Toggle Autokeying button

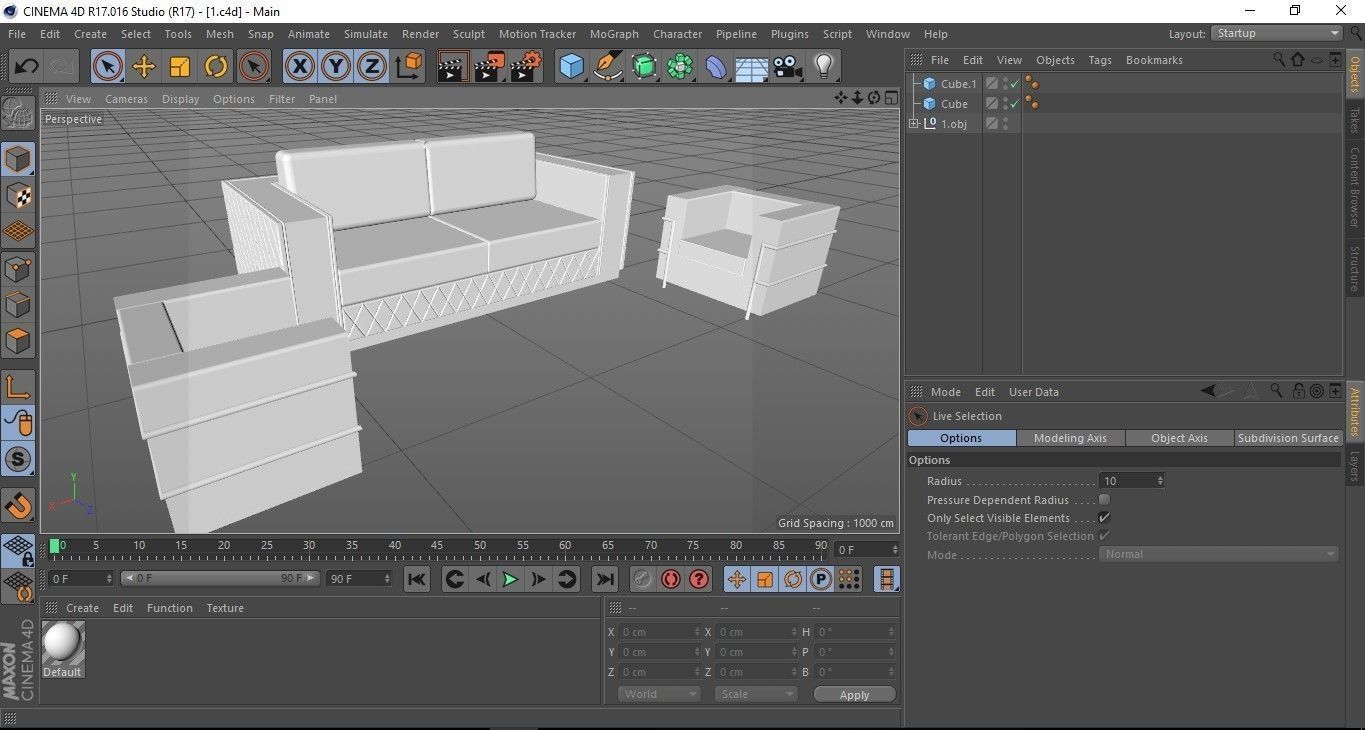671,579
